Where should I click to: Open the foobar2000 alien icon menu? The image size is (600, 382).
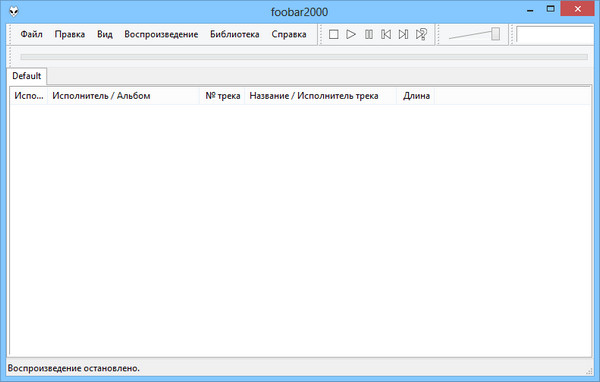[x=14, y=11]
